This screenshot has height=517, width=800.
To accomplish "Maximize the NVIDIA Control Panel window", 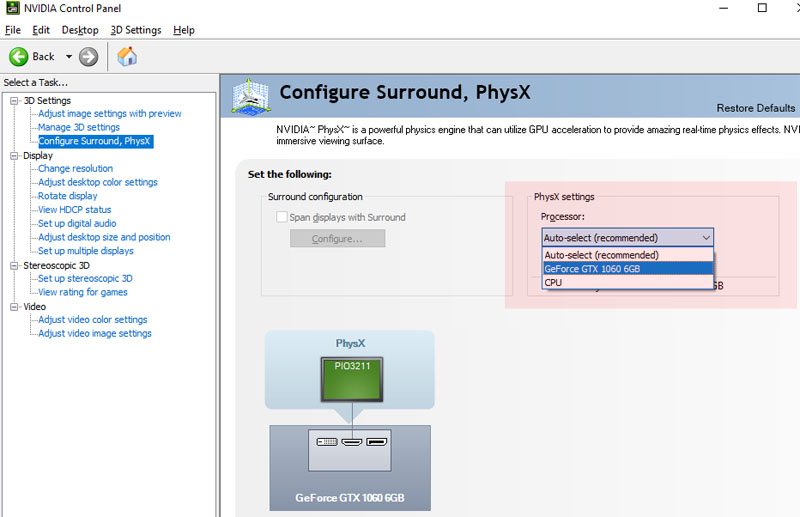I will coord(762,8).
